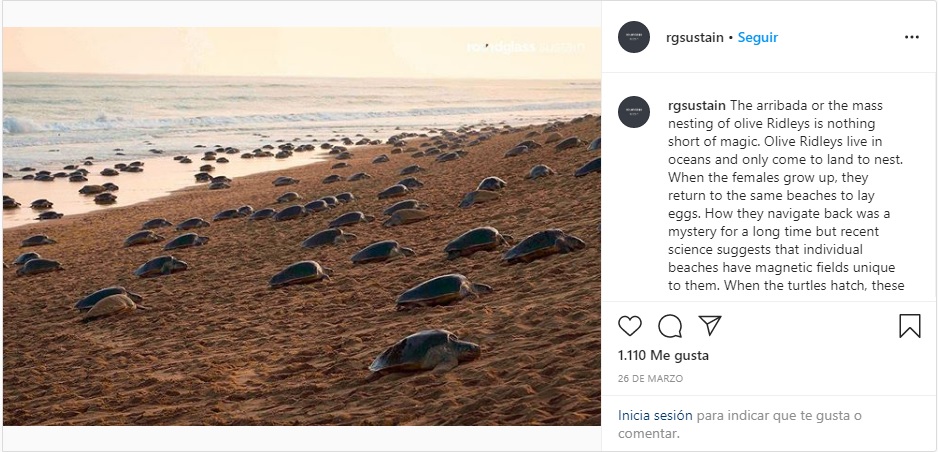Open the rgsustain username in the header
The image size is (938, 452).
[696, 37]
